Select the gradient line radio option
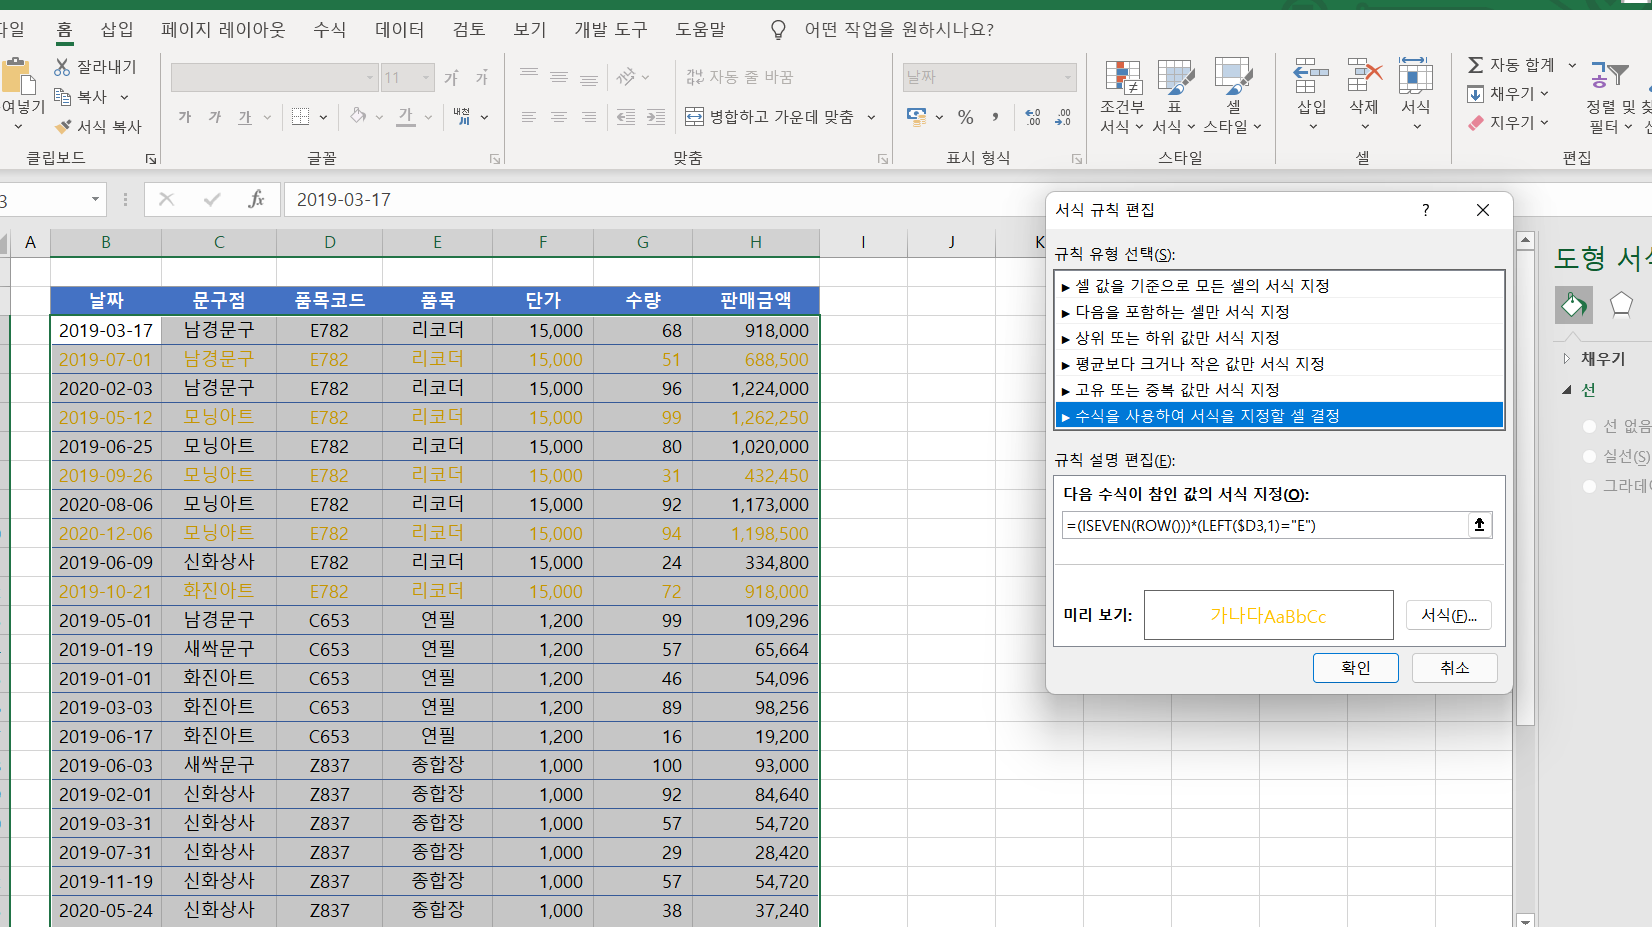 coord(1590,486)
